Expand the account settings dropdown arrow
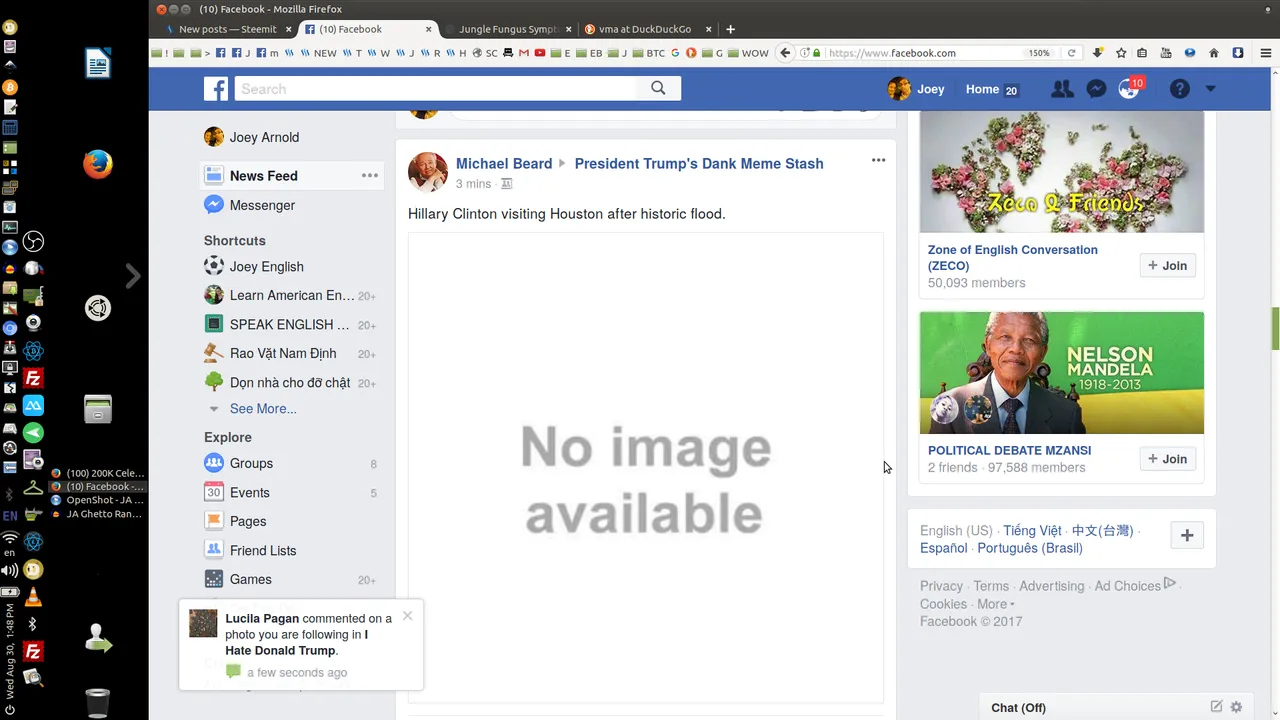Screen dimensions: 1280x720 pos(1210,89)
